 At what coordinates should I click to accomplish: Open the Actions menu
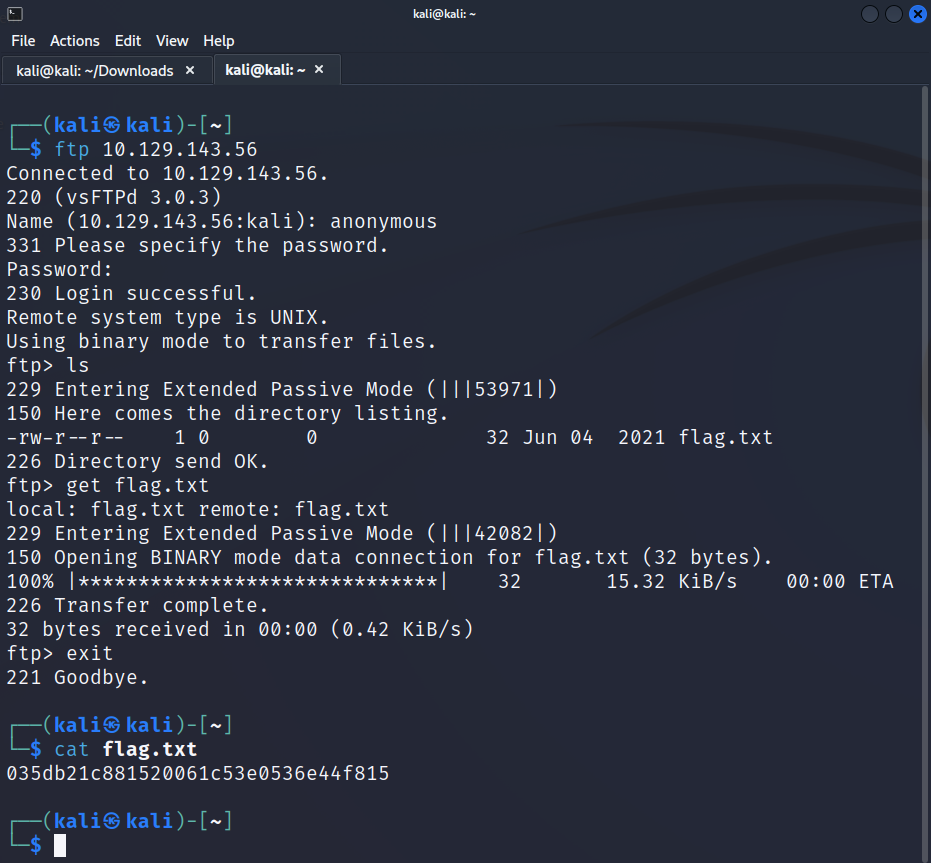pyautogui.click(x=75, y=41)
